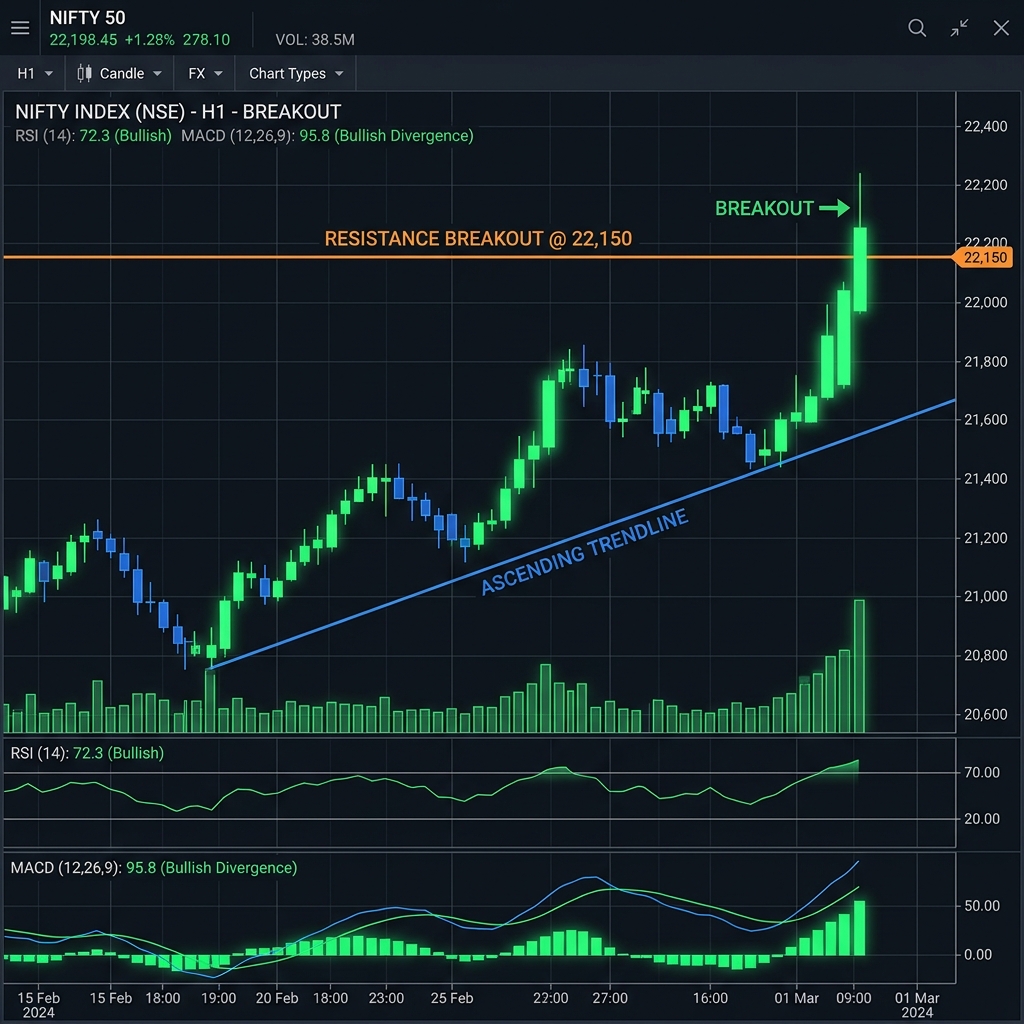Viewport: 1024px width, 1024px height.
Task: Close the chart with the X icon
Action: point(1001,28)
